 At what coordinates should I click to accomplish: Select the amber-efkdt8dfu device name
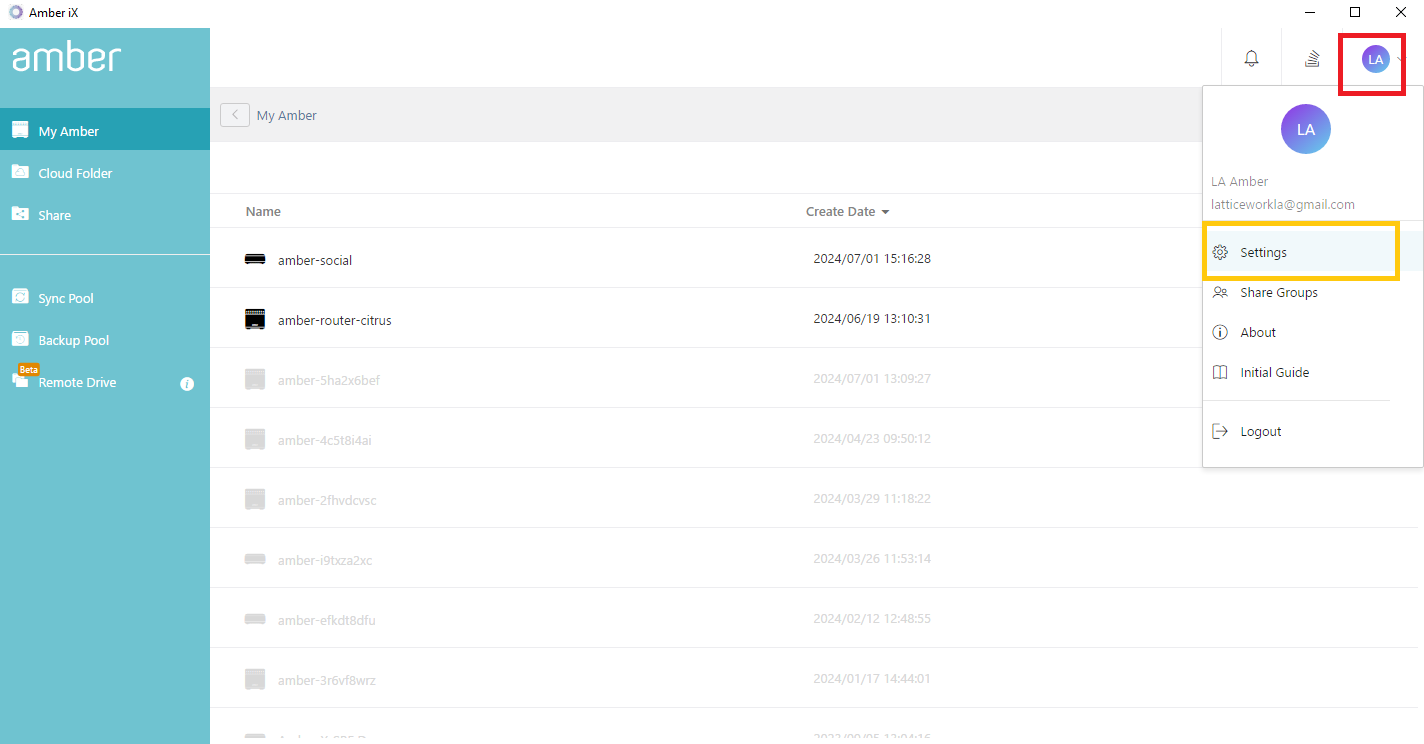(x=327, y=620)
